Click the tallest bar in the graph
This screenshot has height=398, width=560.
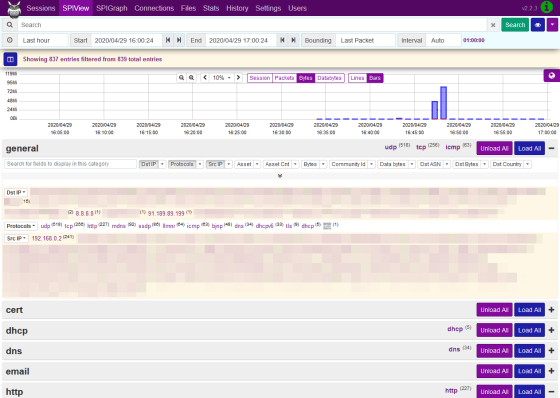click(443, 103)
